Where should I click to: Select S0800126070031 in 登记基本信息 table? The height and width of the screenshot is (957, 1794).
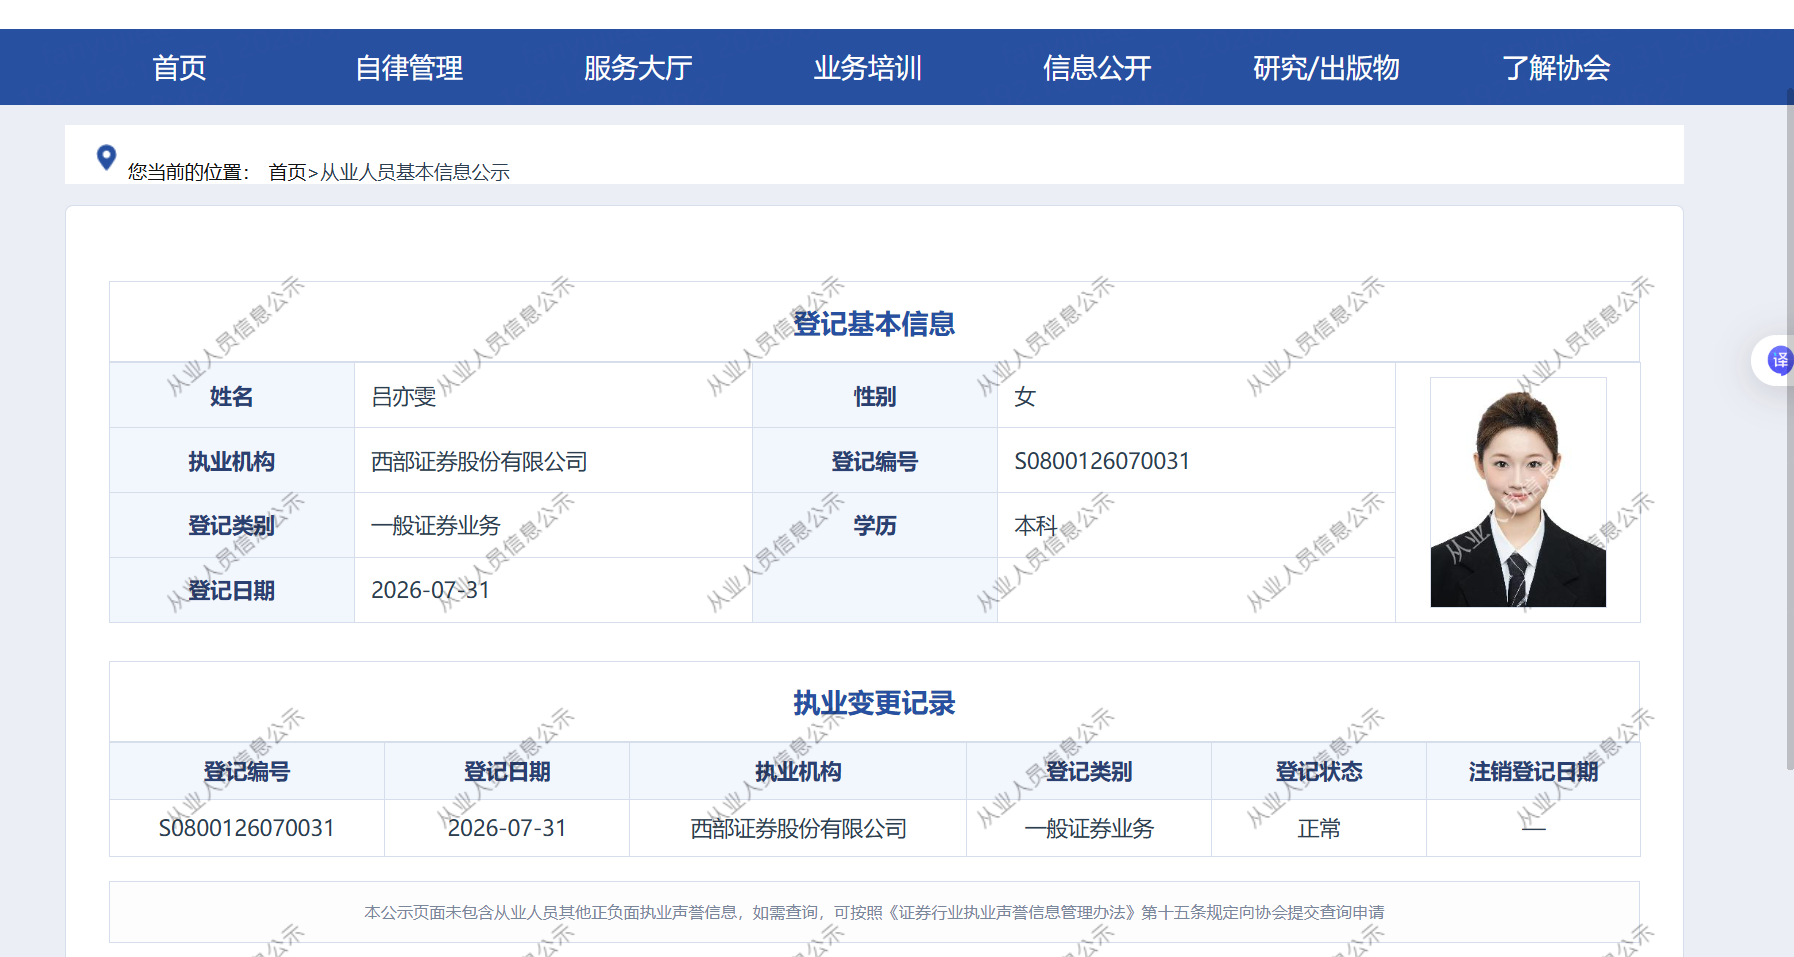pyautogui.click(x=1102, y=461)
